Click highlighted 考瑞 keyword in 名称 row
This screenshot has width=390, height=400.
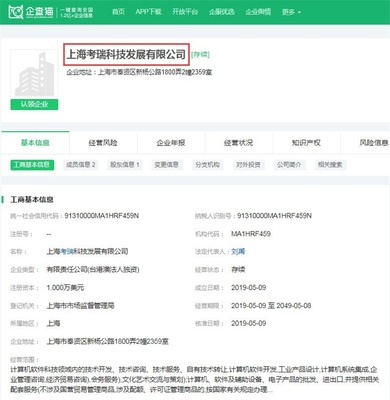pyautogui.click(x=67, y=252)
